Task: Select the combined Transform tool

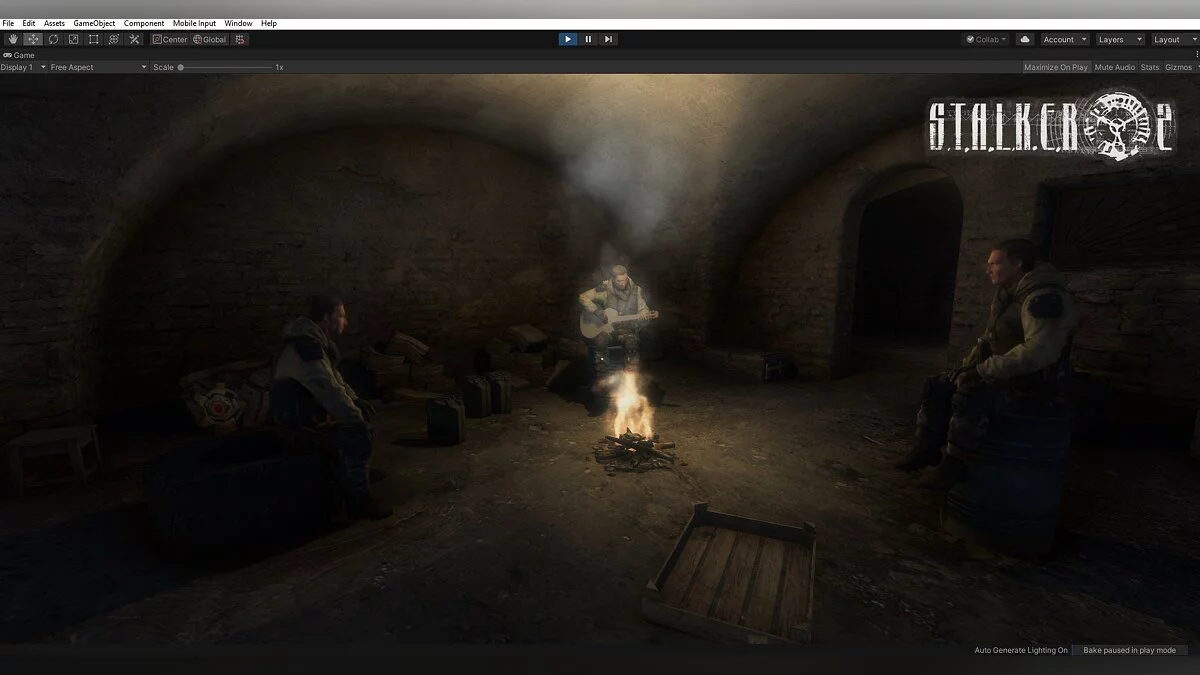Action: click(x=113, y=39)
